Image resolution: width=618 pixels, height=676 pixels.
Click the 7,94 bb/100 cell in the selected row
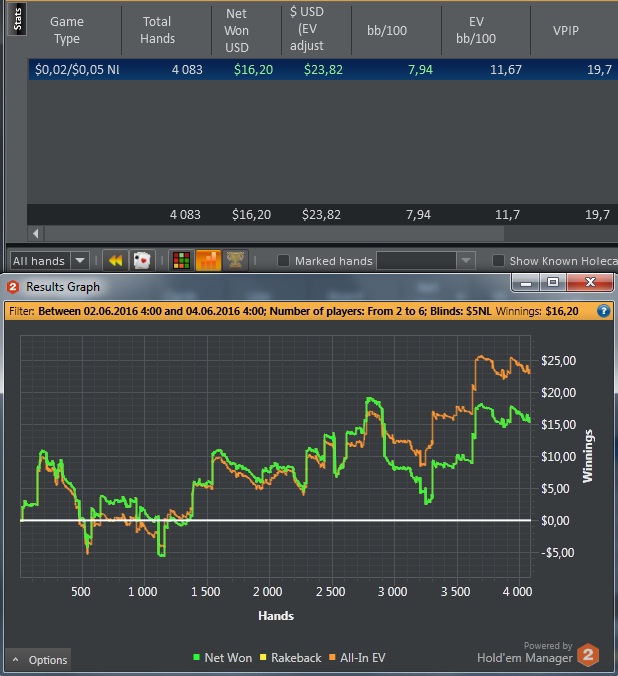[x=420, y=69]
